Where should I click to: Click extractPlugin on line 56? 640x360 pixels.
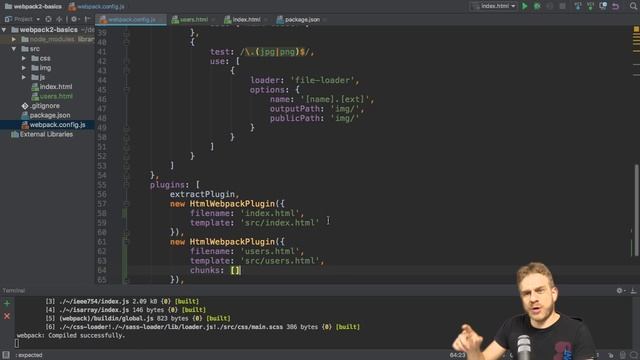(x=202, y=194)
